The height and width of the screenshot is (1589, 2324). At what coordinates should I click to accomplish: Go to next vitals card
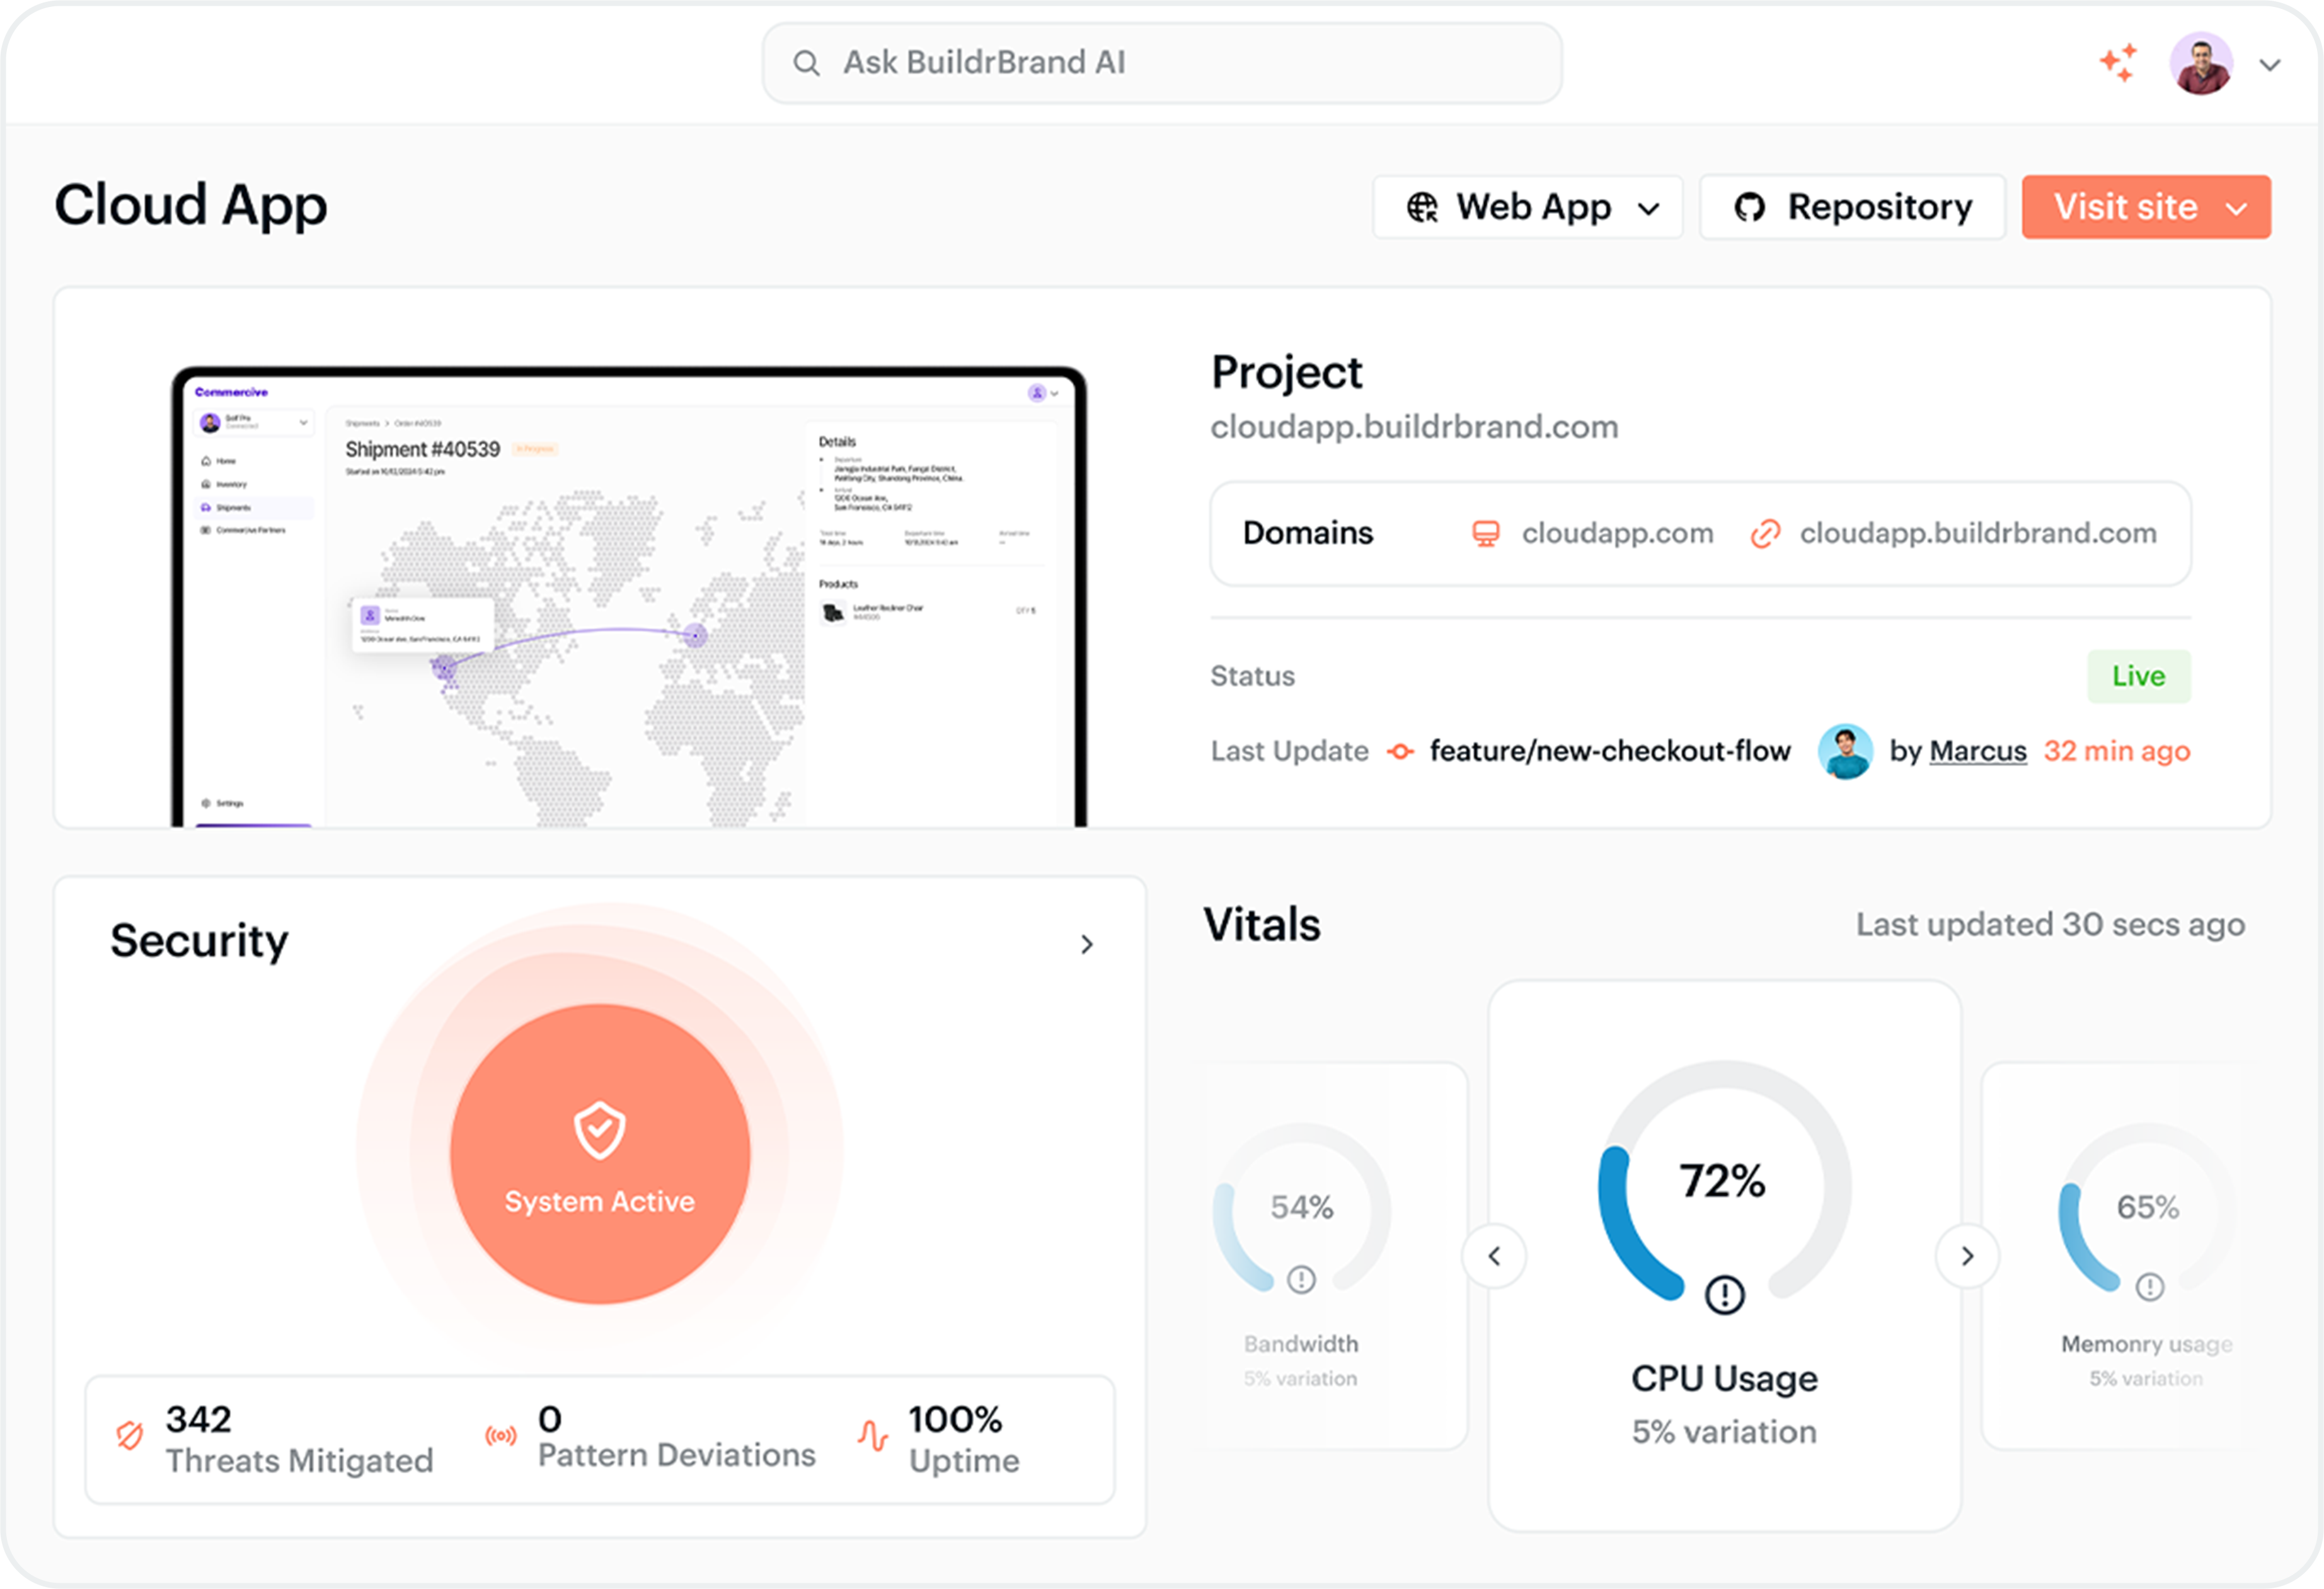tap(1967, 1256)
